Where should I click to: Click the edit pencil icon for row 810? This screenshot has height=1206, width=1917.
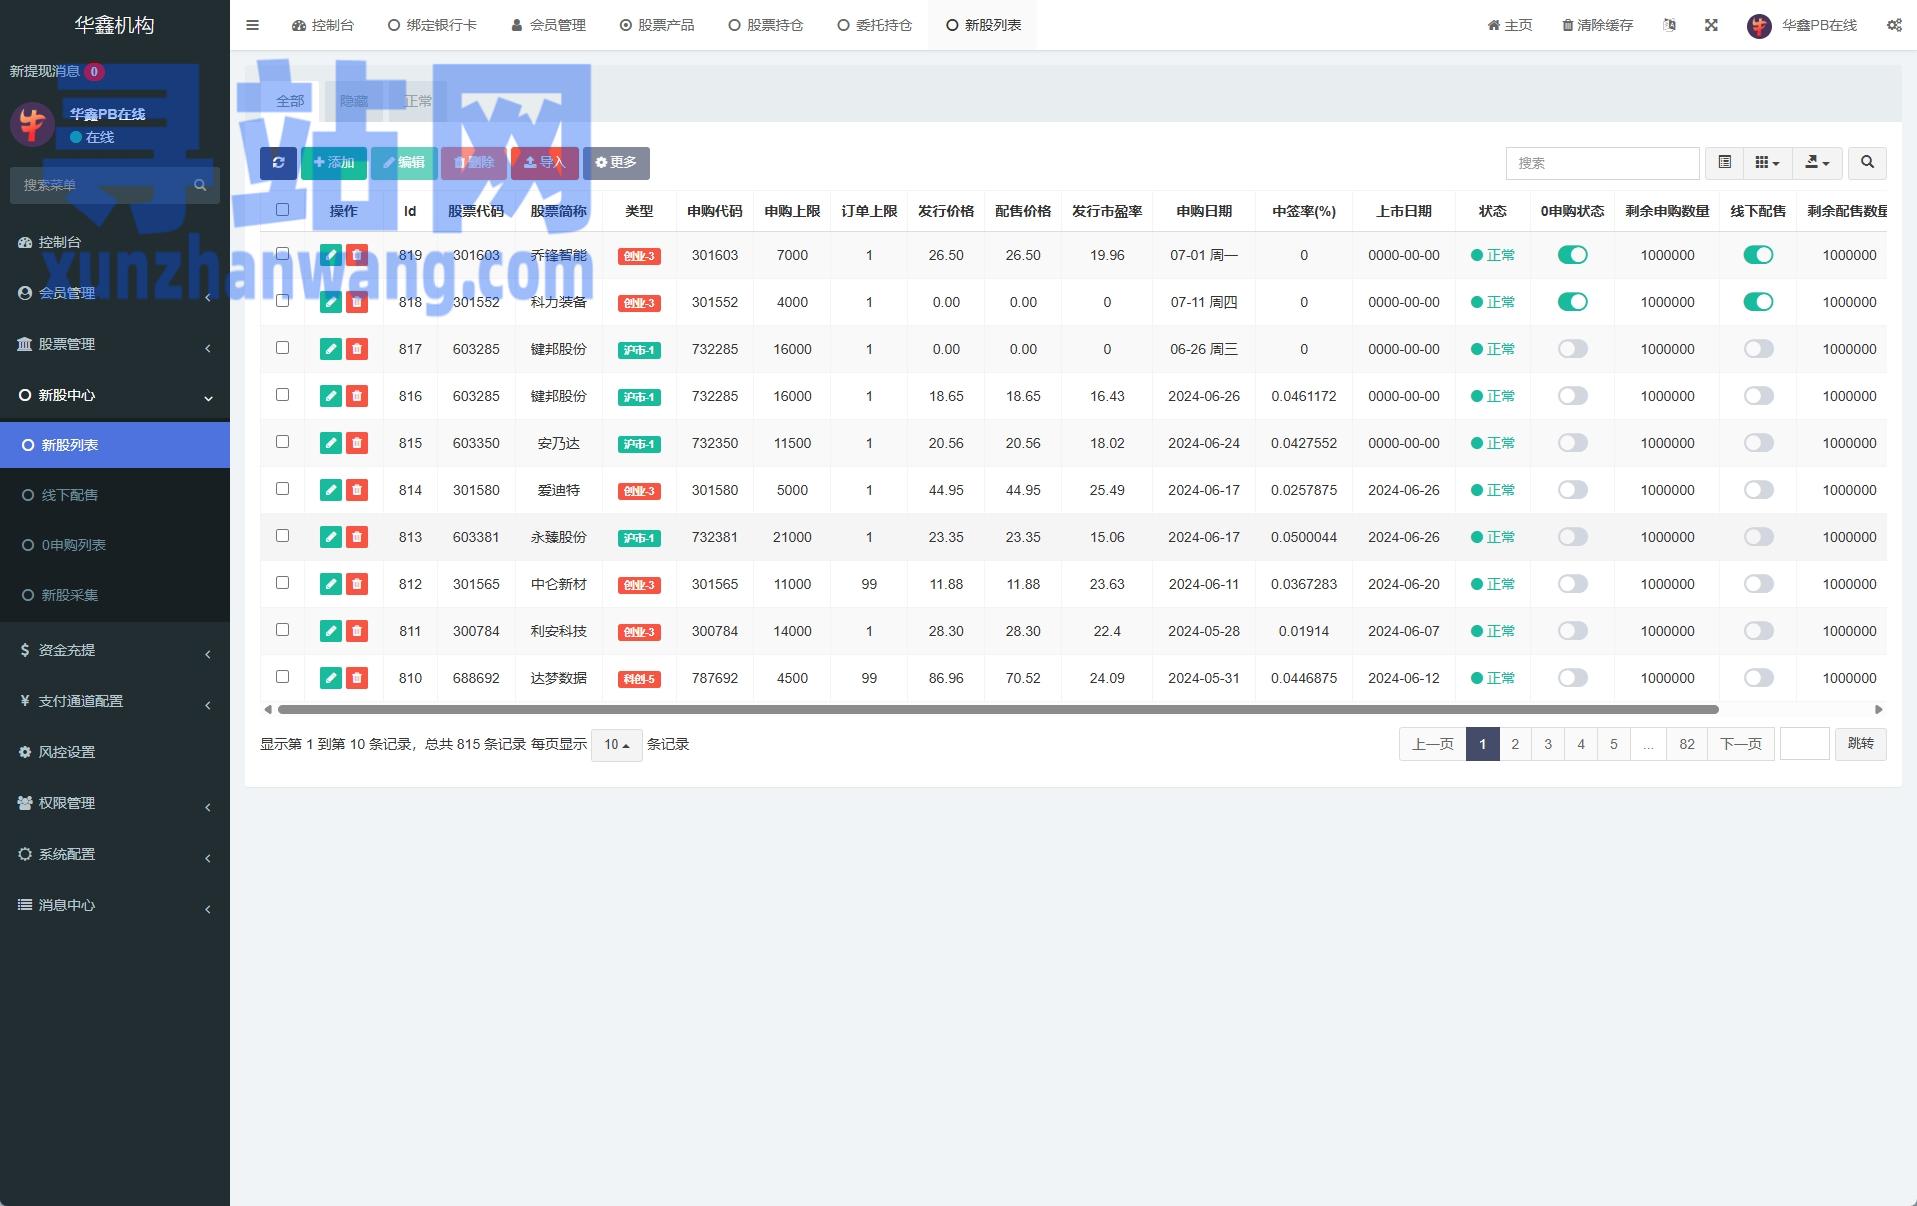click(331, 678)
